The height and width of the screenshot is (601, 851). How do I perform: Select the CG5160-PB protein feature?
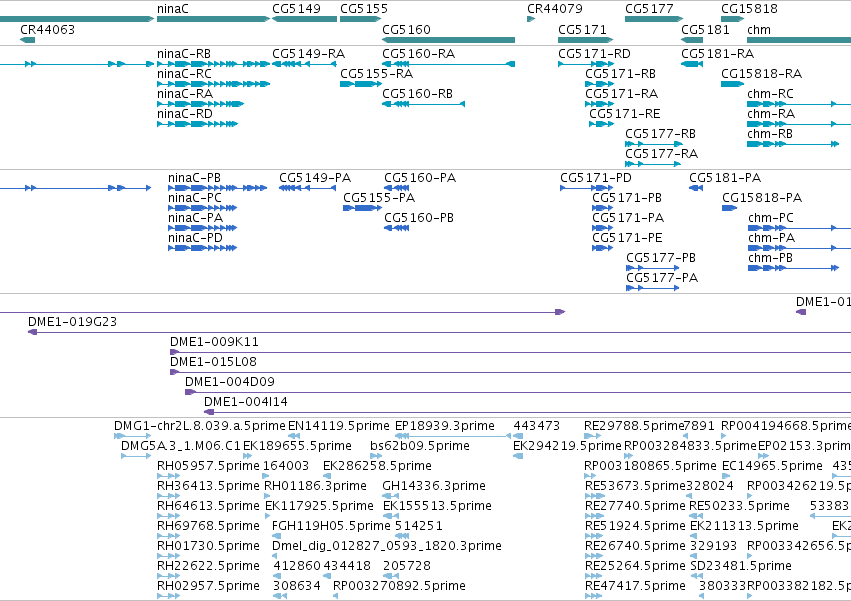397,228
